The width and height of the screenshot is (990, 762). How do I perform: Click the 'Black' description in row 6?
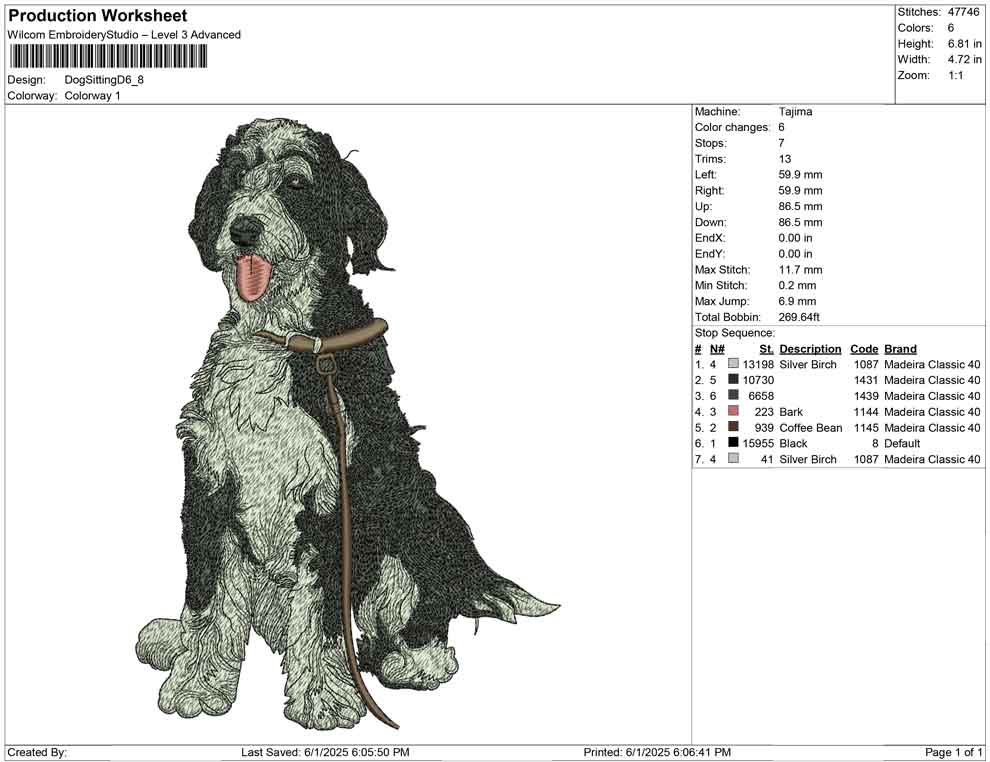(x=794, y=443)
